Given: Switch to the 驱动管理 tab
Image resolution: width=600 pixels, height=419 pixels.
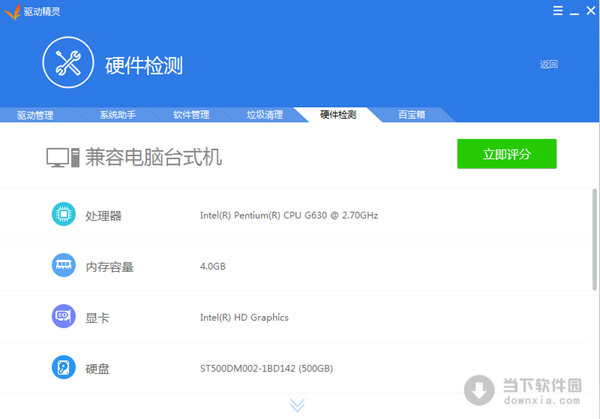Looking at the screenshot, I should tap(35, 115).
